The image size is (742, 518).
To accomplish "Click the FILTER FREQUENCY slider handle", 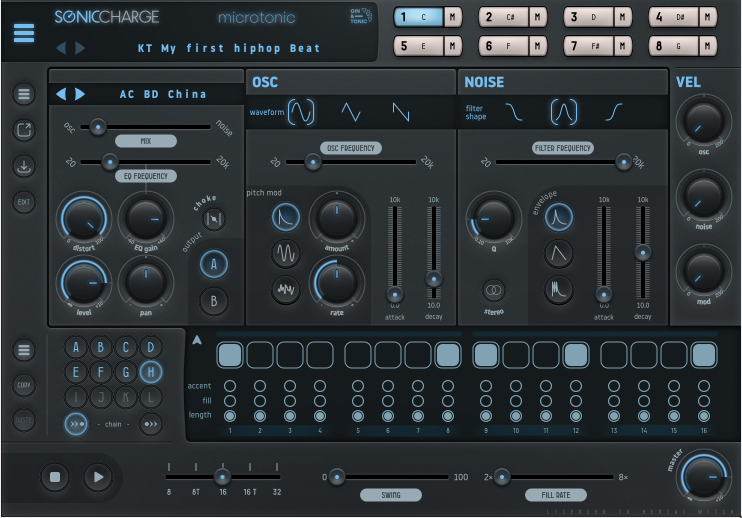I will (624, 162).
